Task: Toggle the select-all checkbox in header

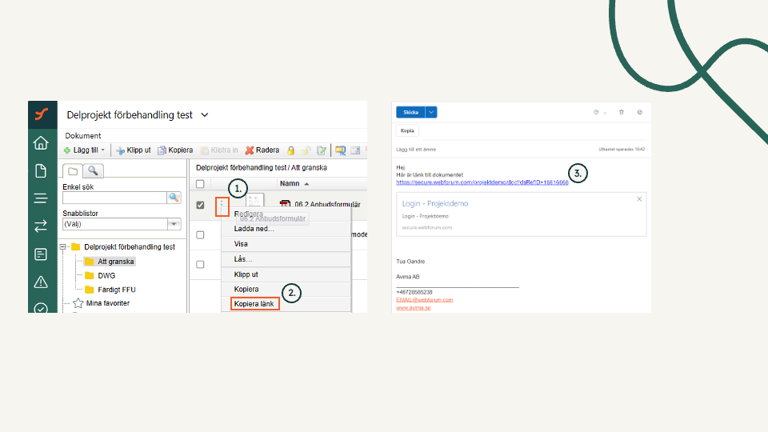Action: pyautogui.click(x=200, y=184)
